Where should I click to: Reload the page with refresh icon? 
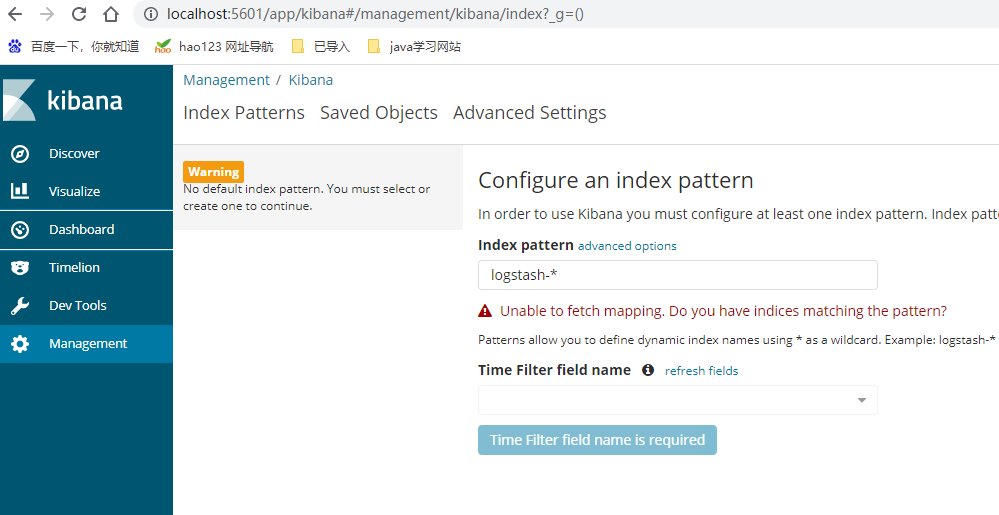point(79,14)
